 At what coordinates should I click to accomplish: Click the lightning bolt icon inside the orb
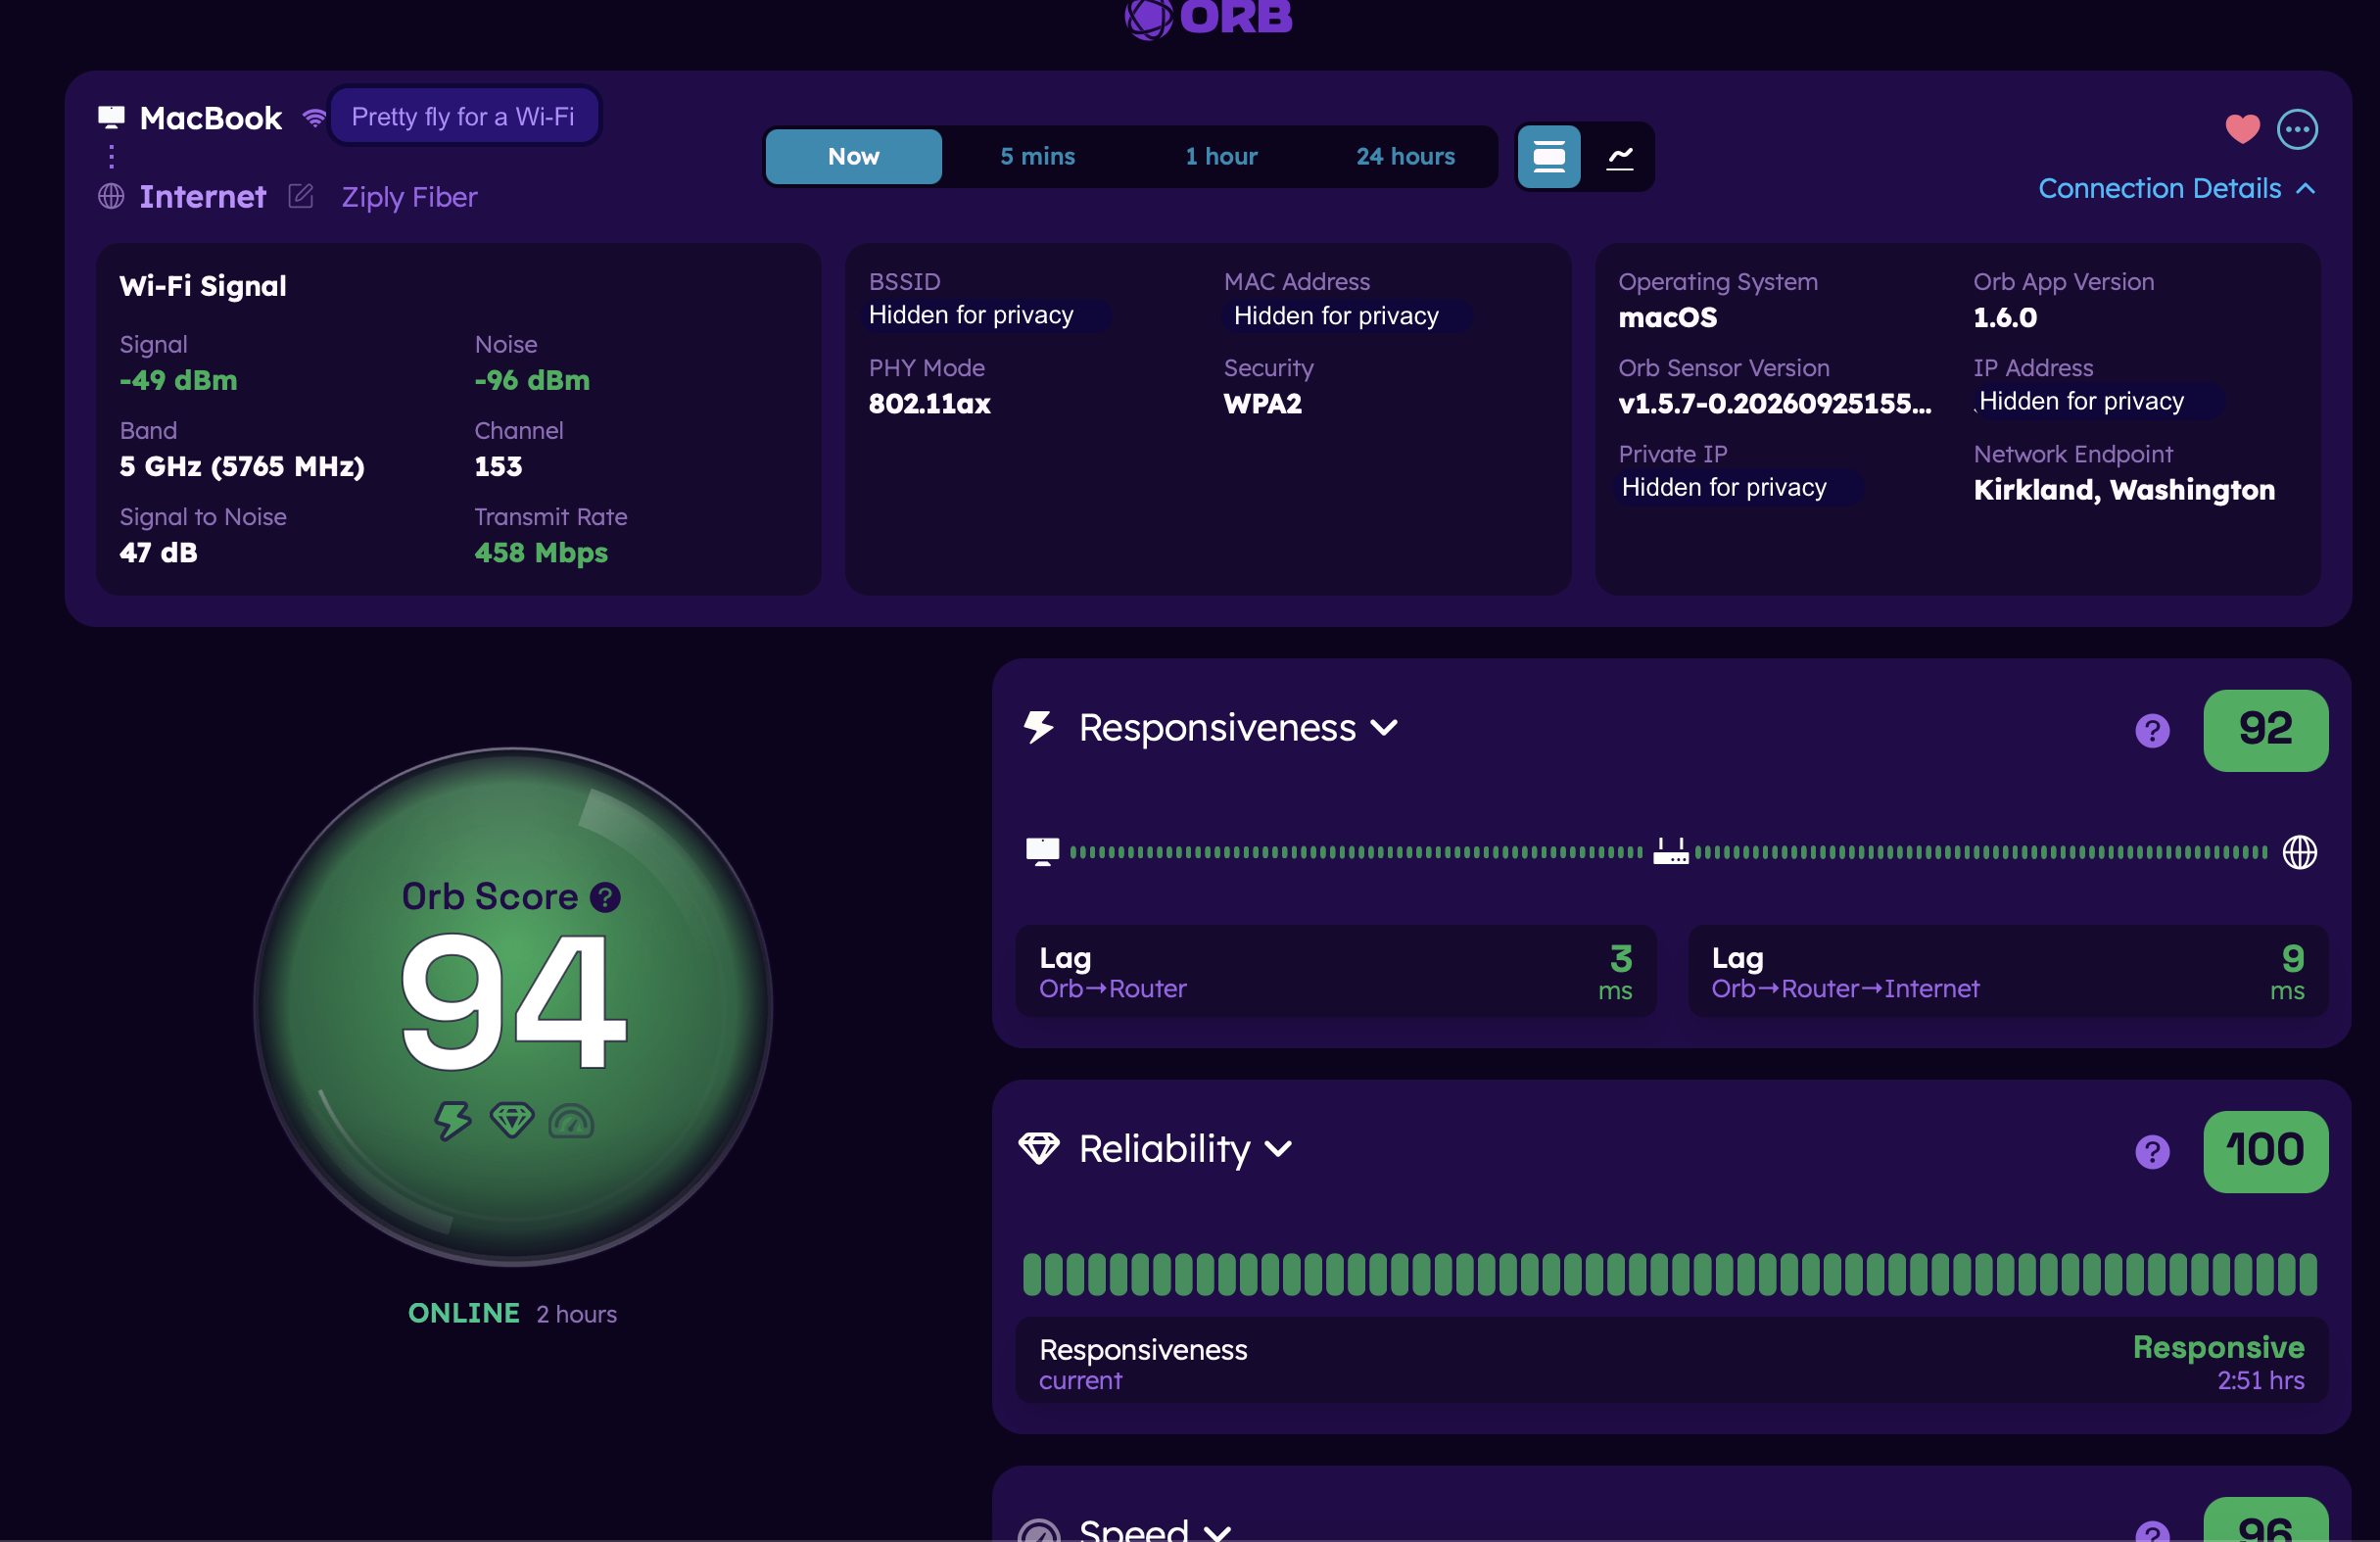pyautogui.click(x=452, y=1121)
